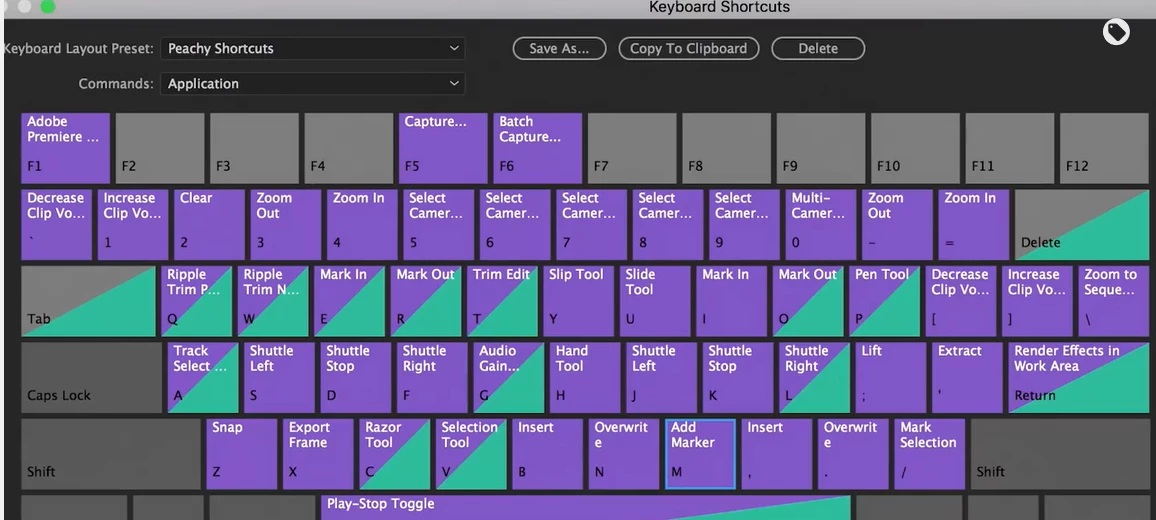This screenshot has height=520, width=1156.
Task: Select the I key Mark In
Action: (732, 302)
